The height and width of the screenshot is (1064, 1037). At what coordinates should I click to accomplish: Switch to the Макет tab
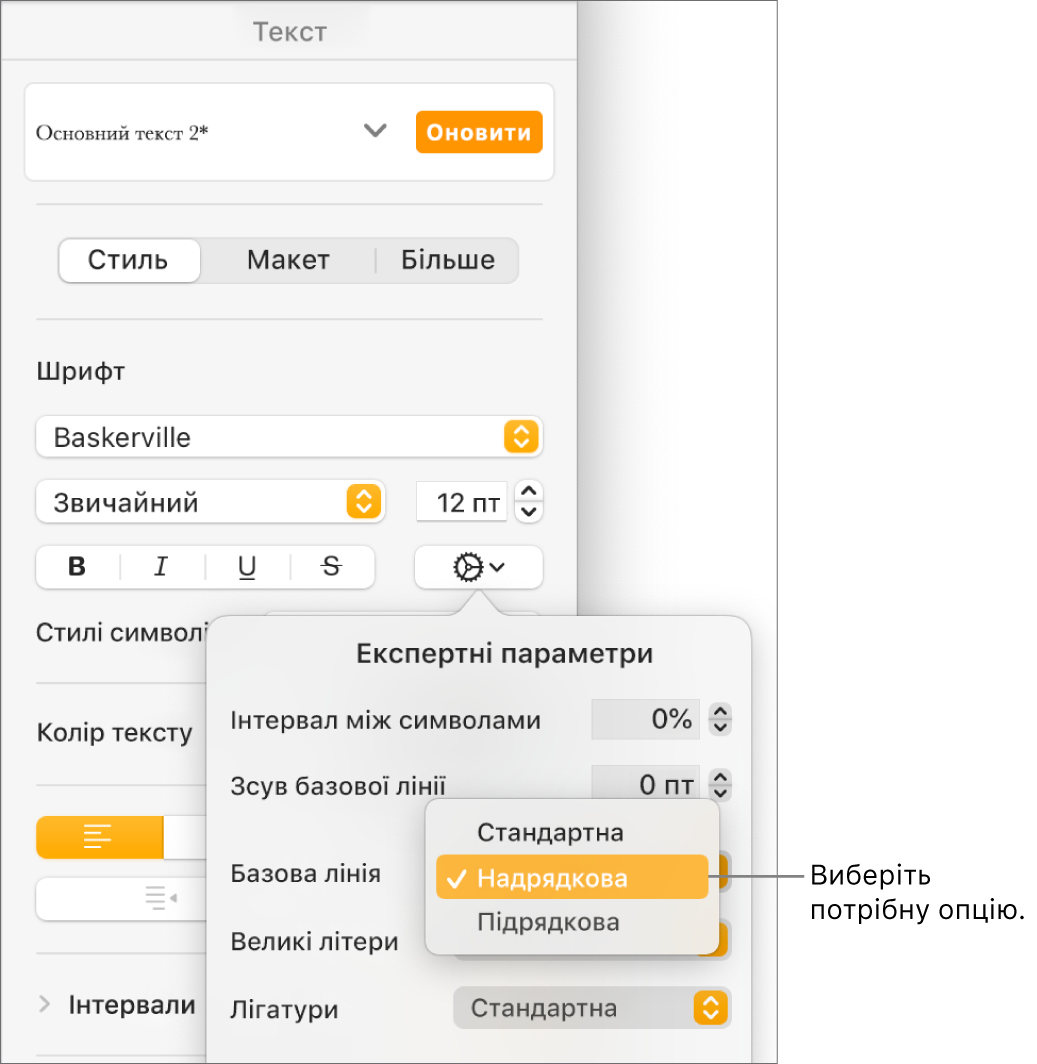[x=288, y=261]
